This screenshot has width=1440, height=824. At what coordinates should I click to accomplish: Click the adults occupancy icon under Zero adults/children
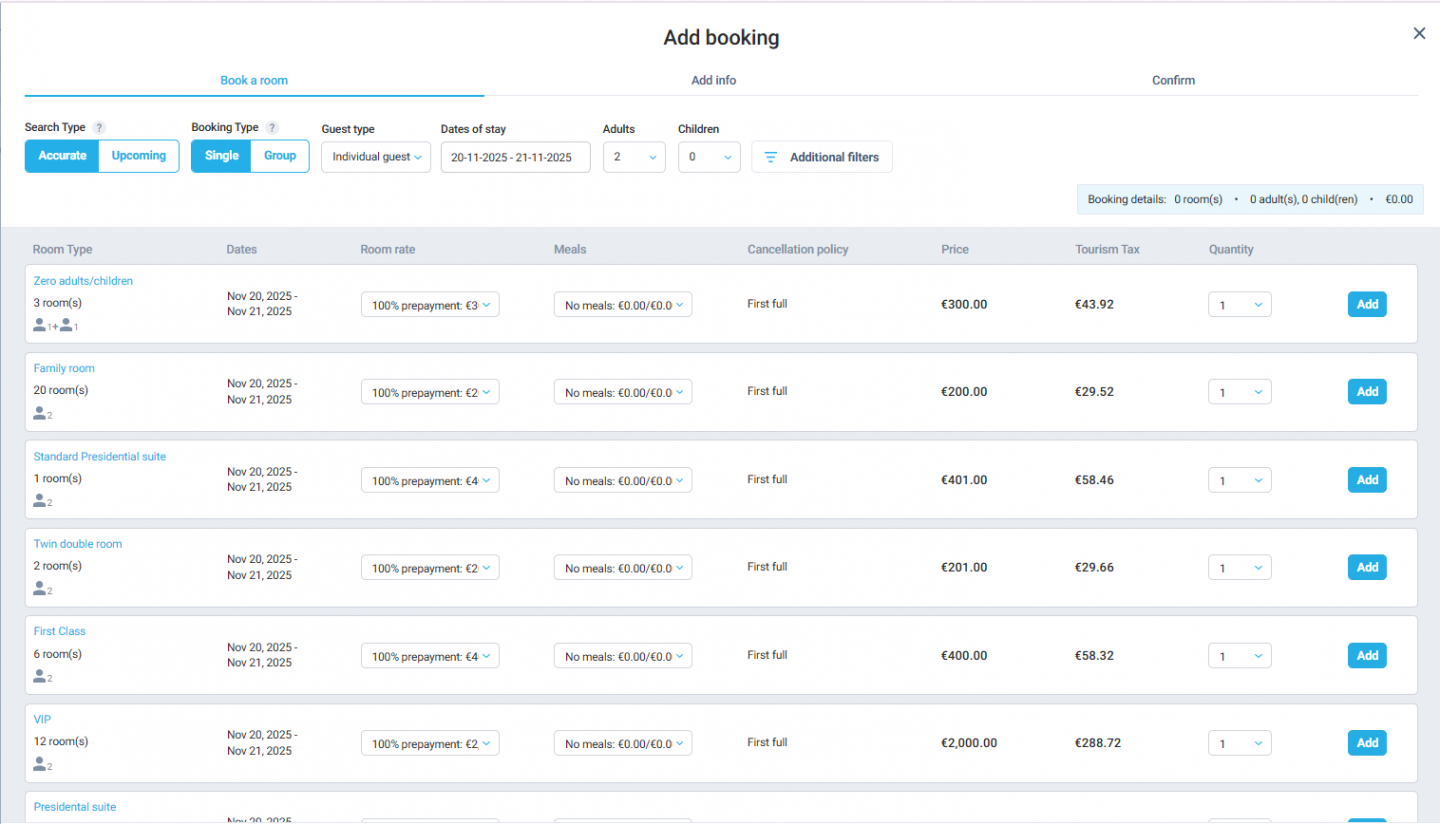point(39,325)
